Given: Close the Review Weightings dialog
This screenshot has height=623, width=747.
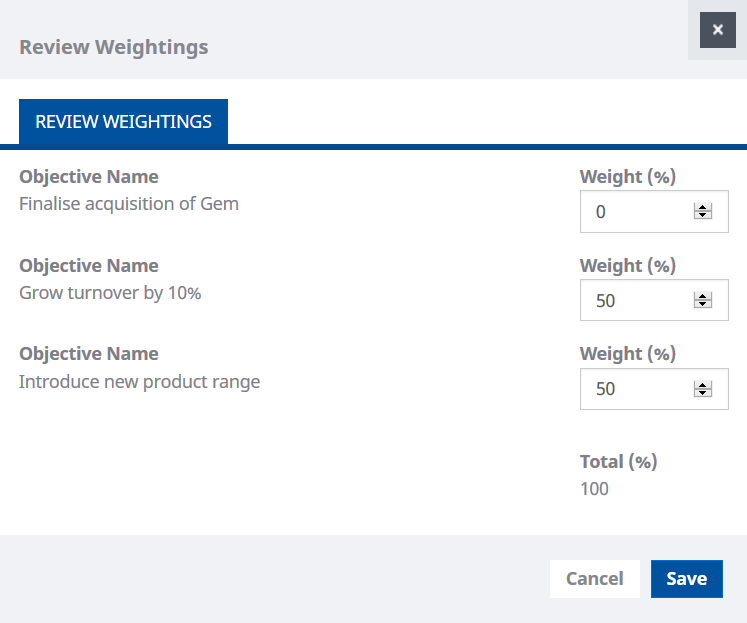Looking at the screenshot, I should [717, 30].
